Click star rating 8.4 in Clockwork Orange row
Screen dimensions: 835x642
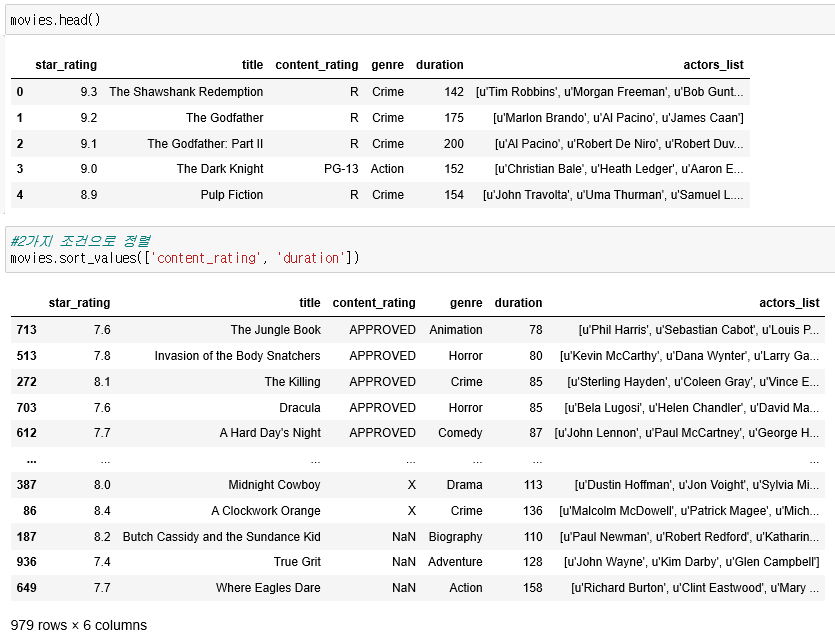click(102, 511)
